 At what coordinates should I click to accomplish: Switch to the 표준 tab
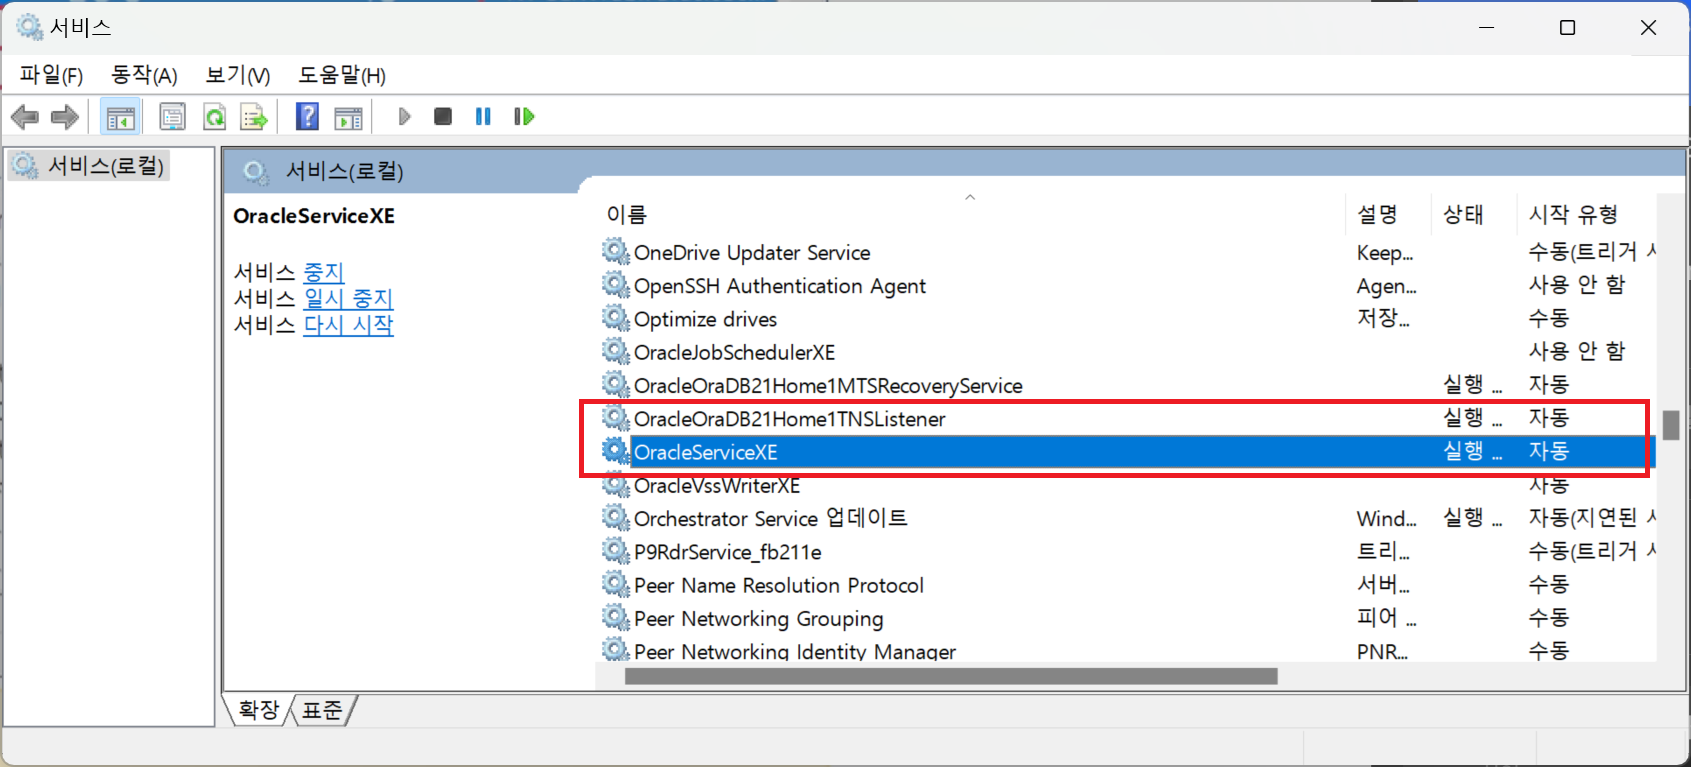(322, 710)
